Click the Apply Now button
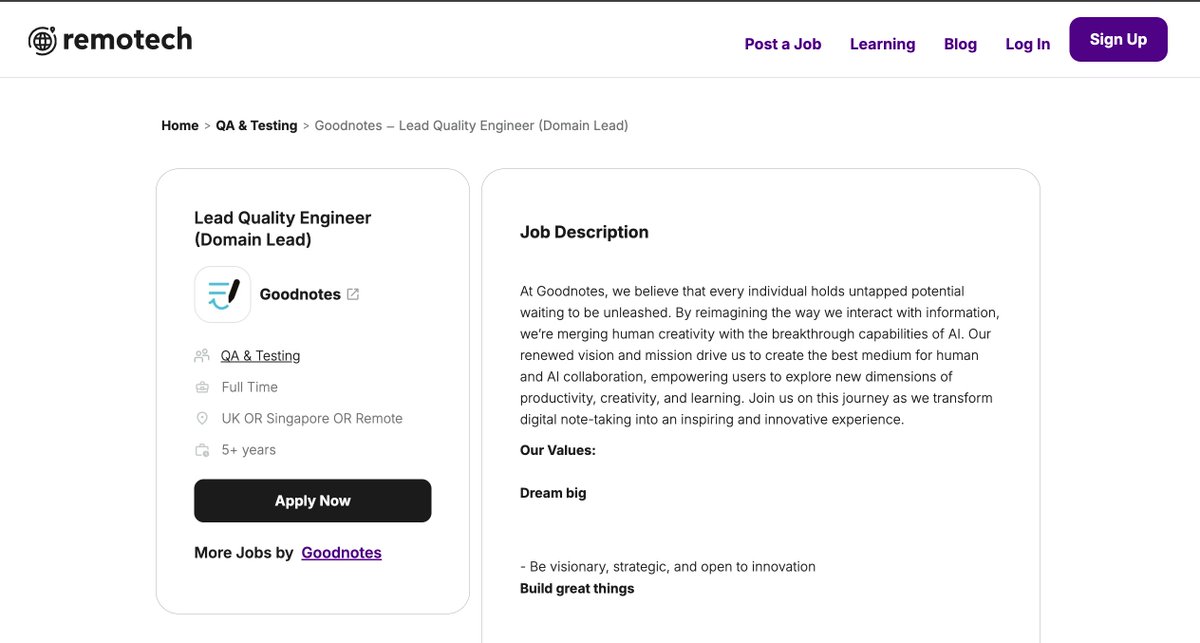The width and height of the screenshot is (1200, 643). click(312, 501)
